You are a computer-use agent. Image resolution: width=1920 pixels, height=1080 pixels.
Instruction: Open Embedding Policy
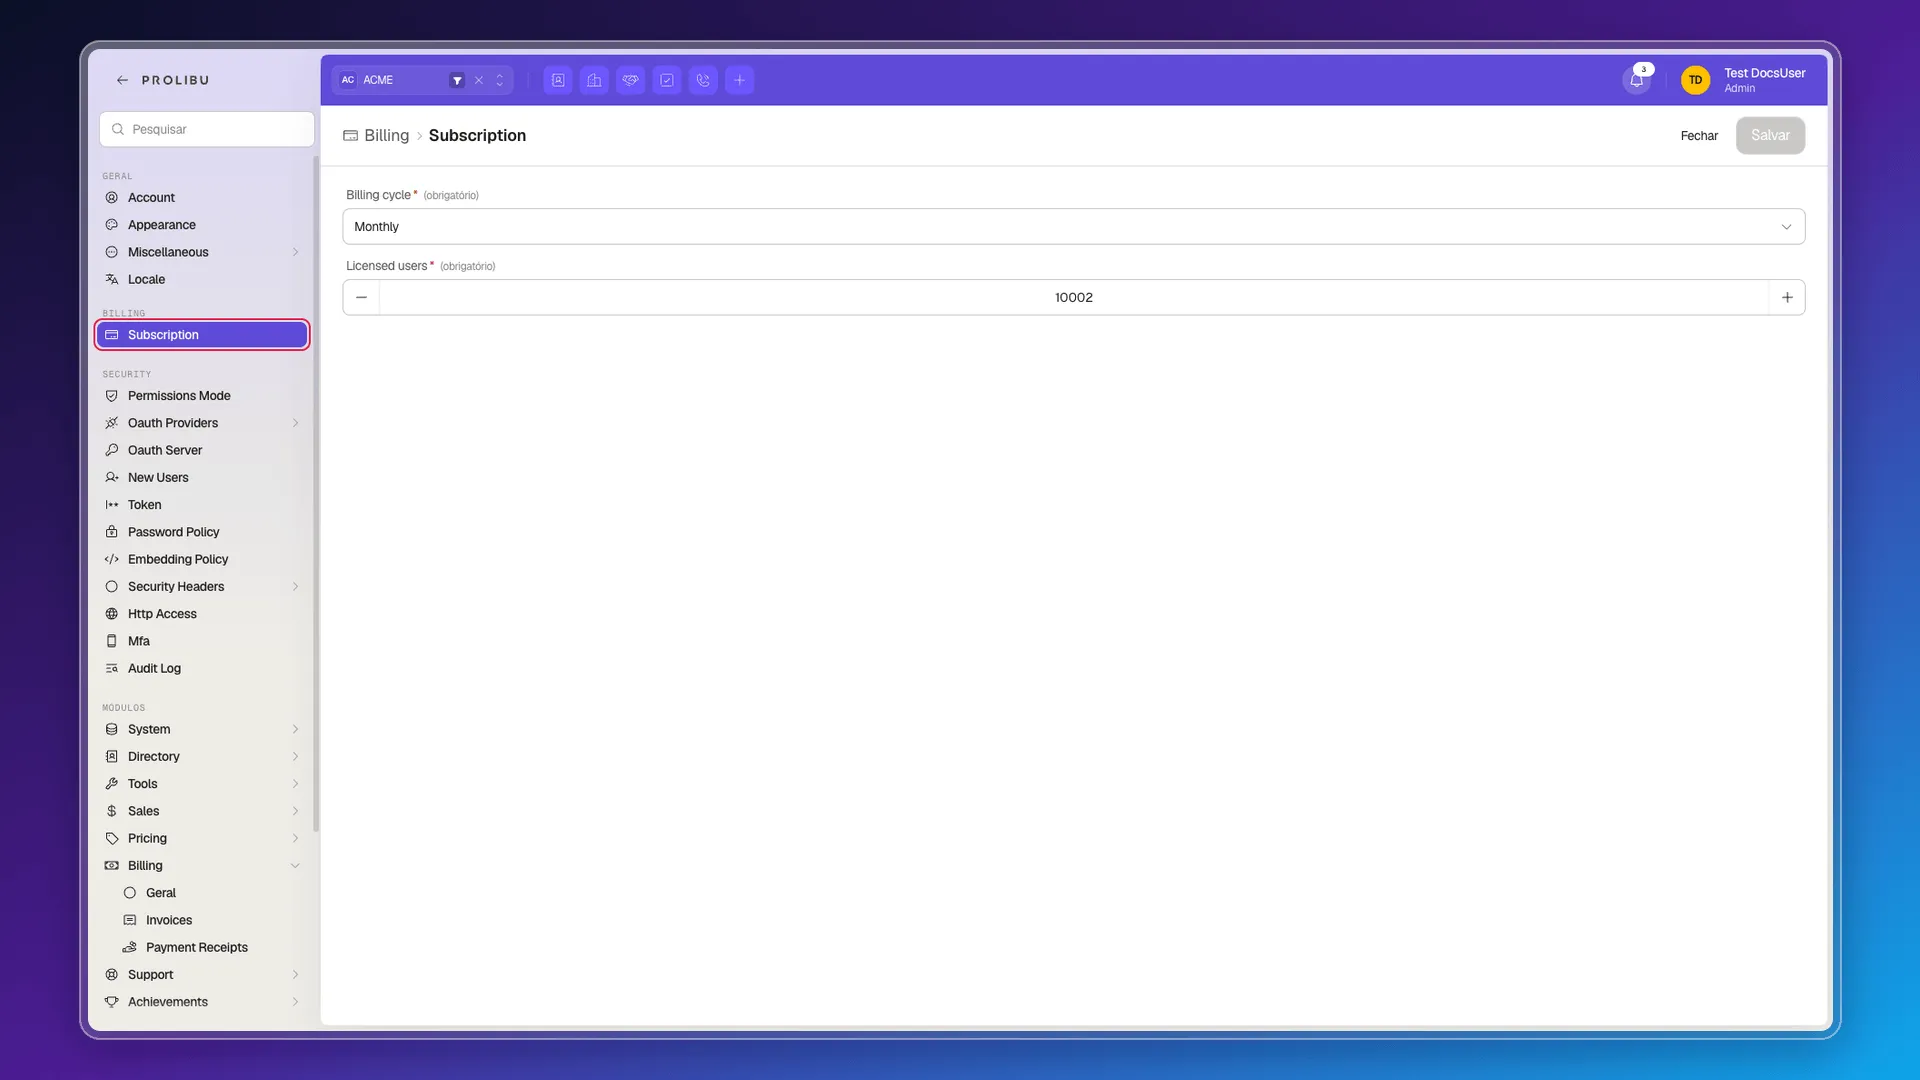click(x=202, y=559)
